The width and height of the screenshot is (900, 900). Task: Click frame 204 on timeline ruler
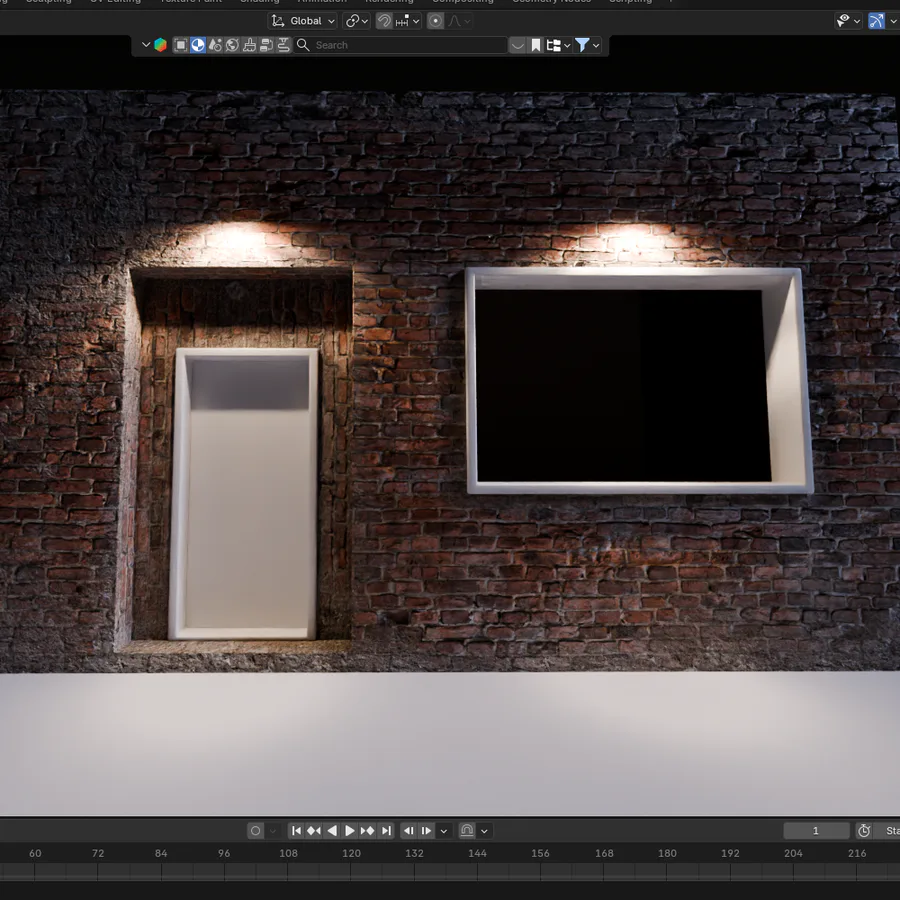point(793,853)
